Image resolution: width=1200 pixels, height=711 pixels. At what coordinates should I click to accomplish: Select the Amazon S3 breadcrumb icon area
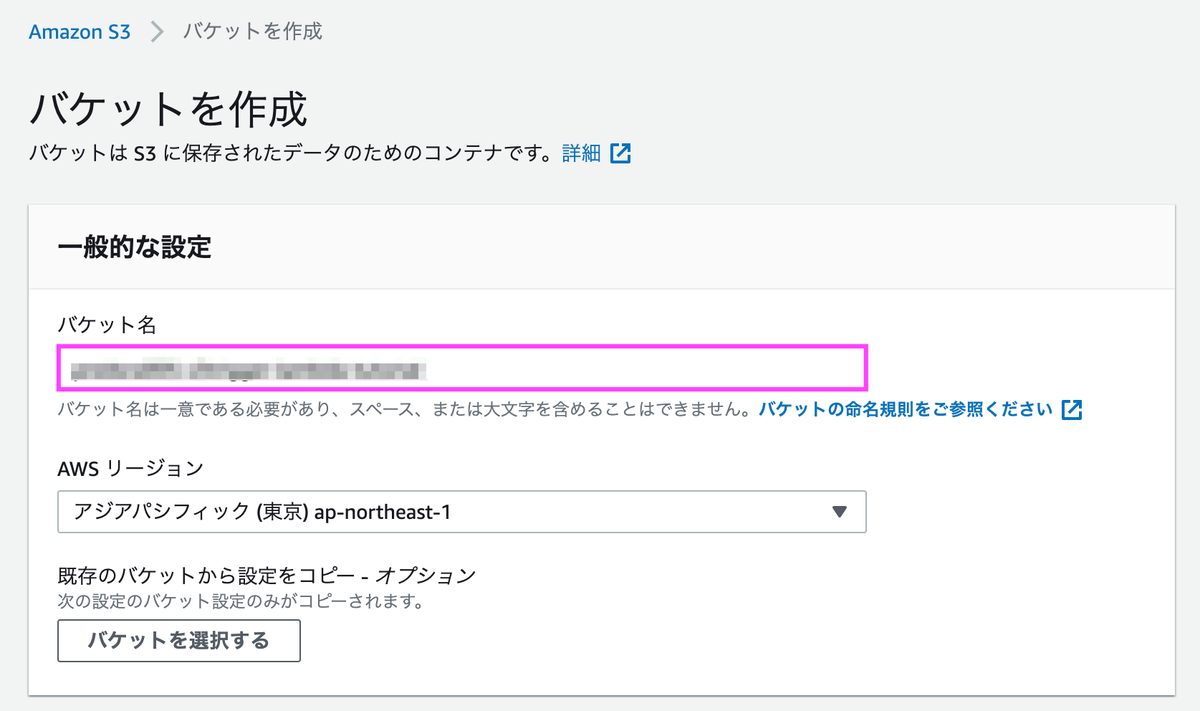(x=79, y=31)
